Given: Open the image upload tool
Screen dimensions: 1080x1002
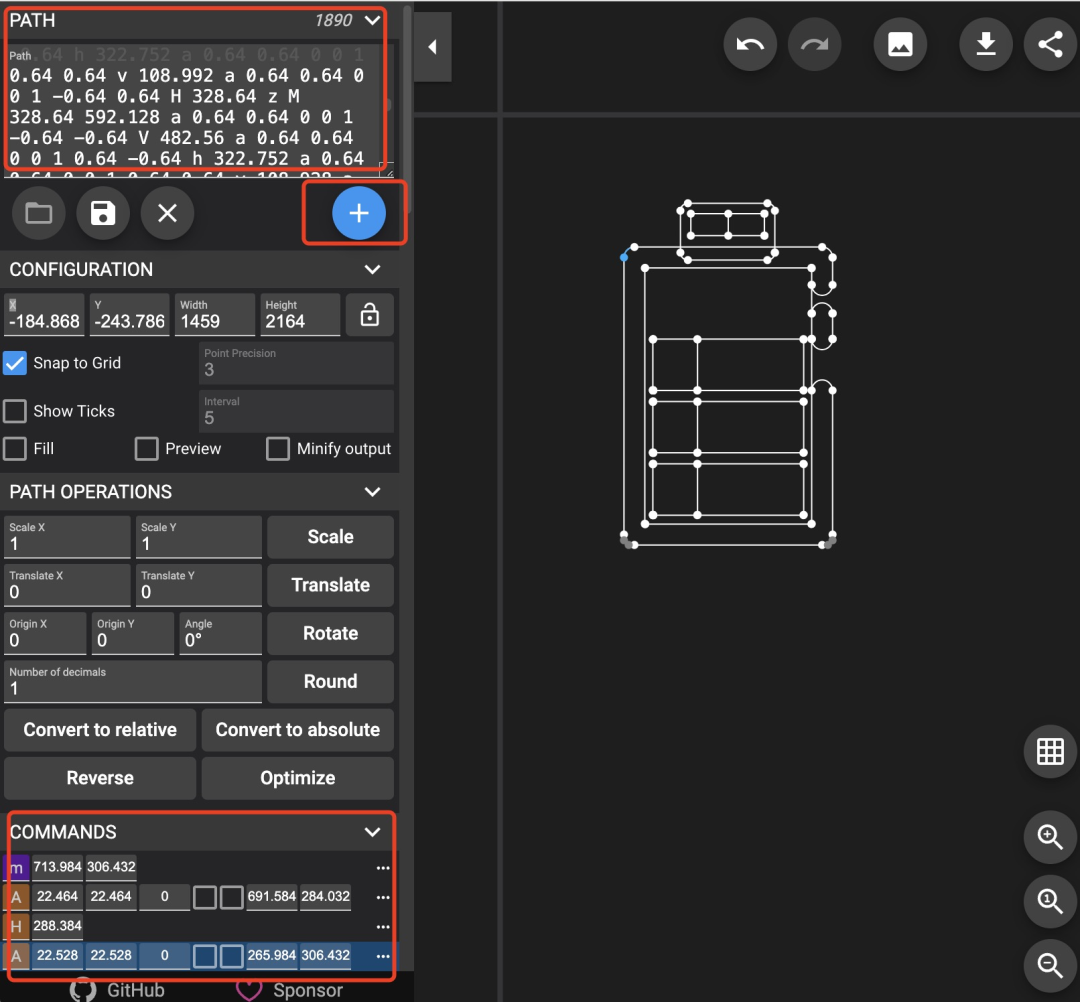Looking at the screenshot, I should (900, 45).
